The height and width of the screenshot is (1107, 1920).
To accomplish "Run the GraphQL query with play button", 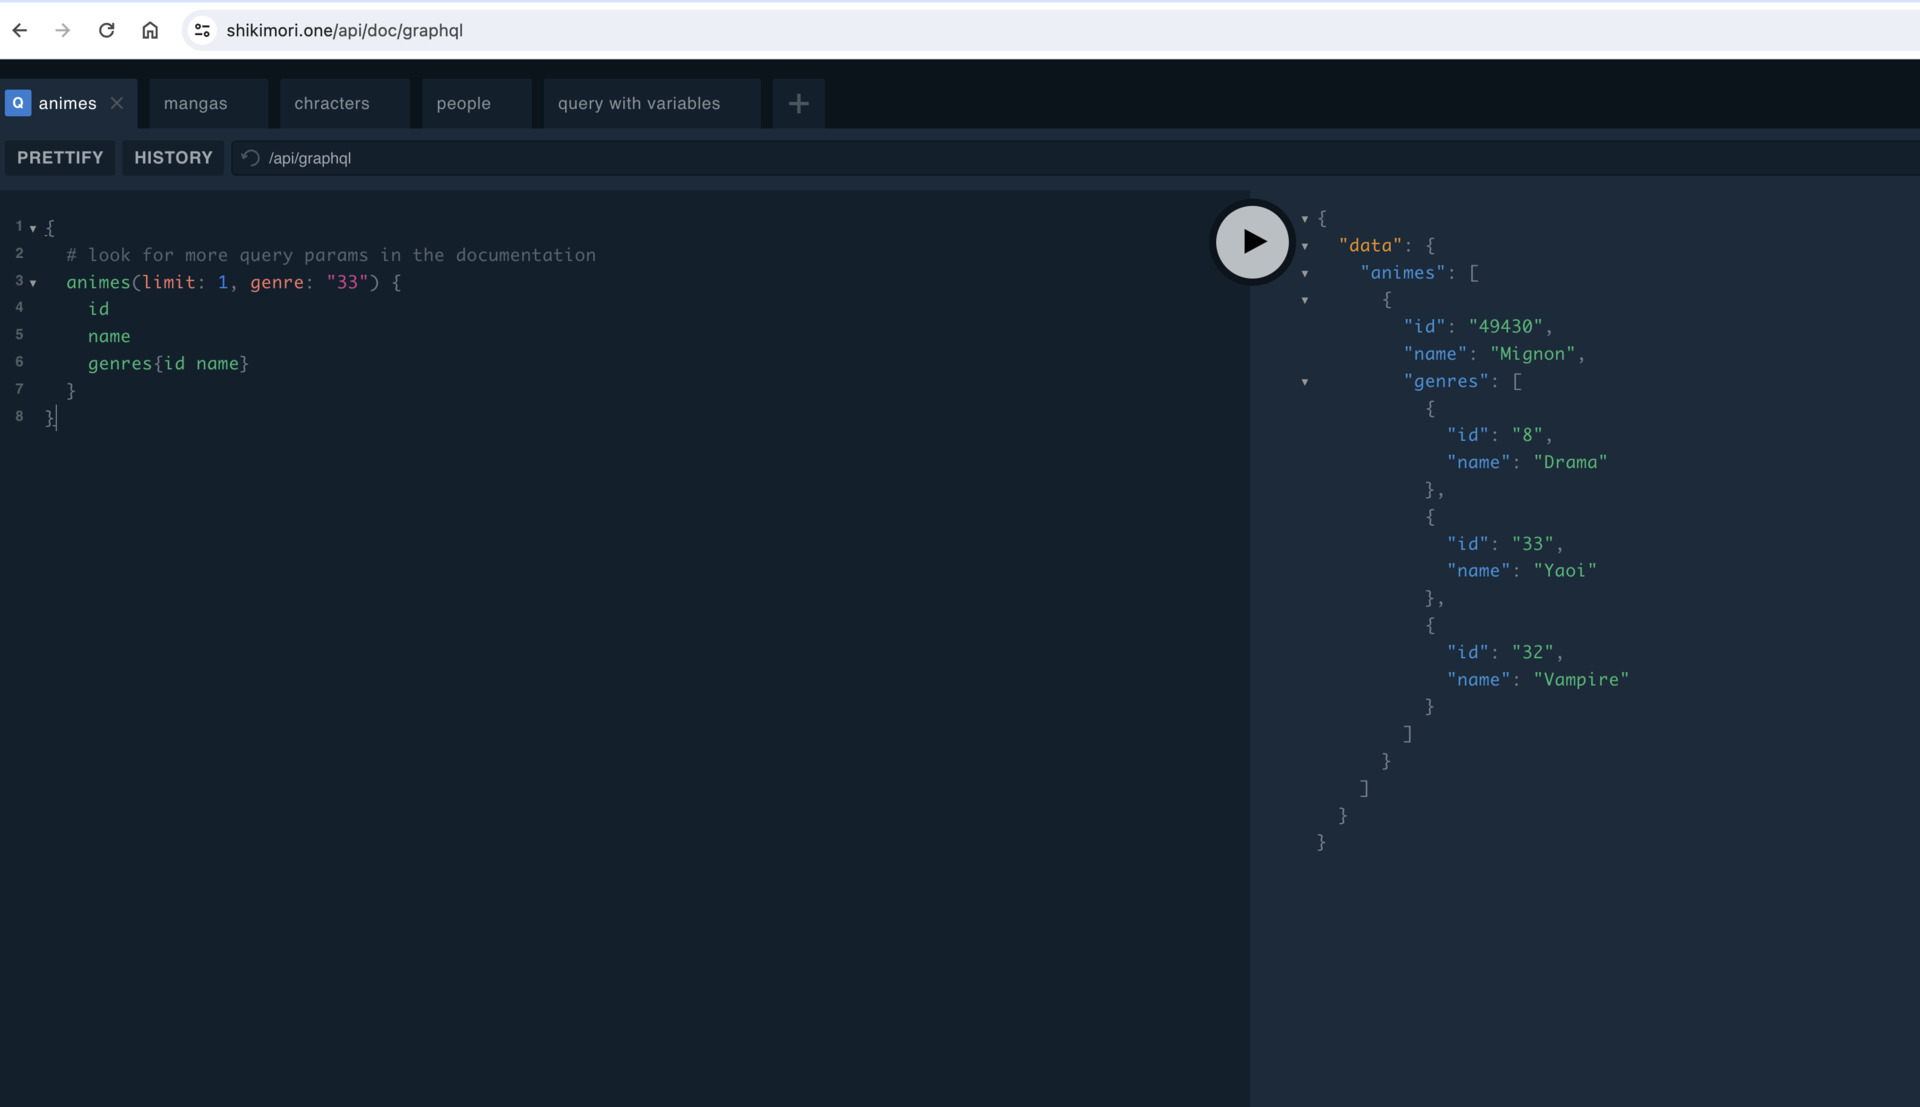I will [1252, 242].
